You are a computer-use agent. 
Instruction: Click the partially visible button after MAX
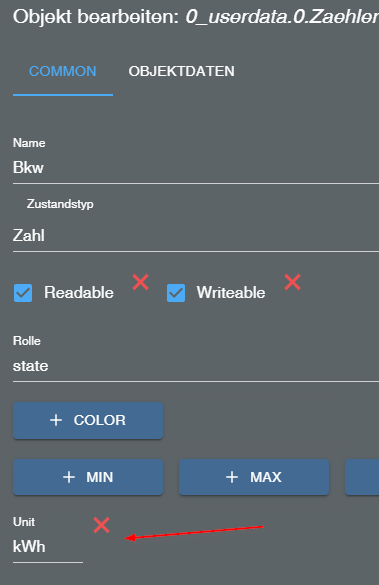point(362,477)
